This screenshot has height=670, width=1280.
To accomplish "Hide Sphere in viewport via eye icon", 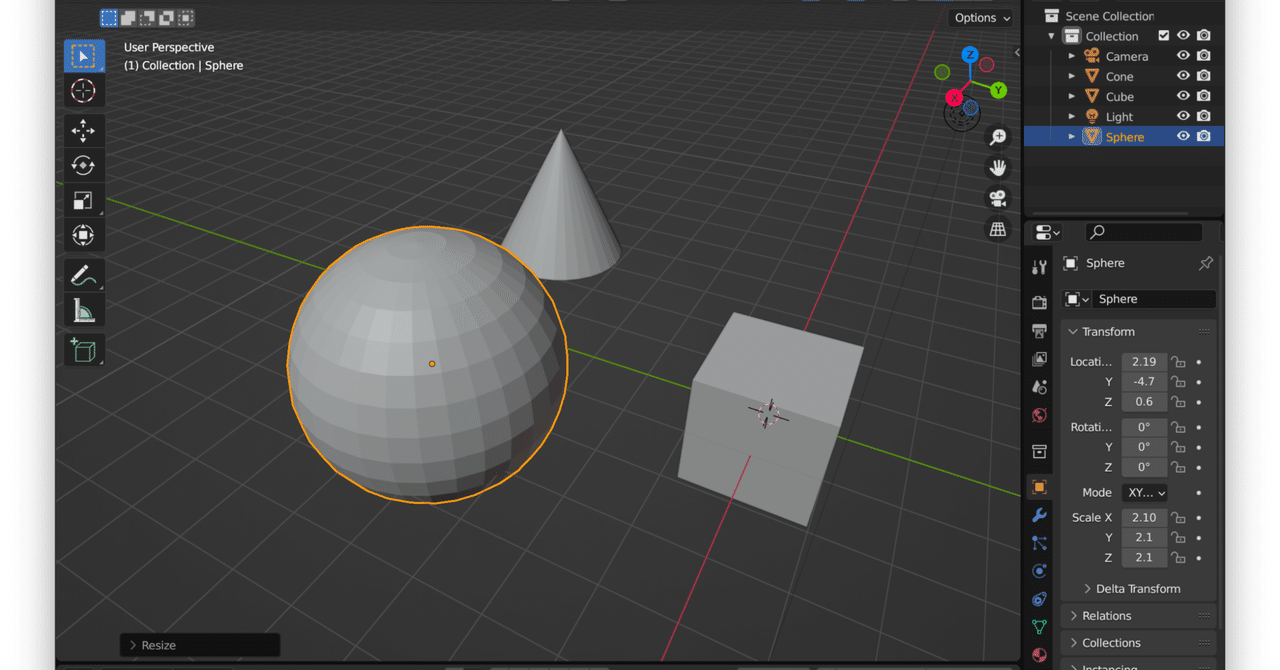I will click(x=1183, y=136).
